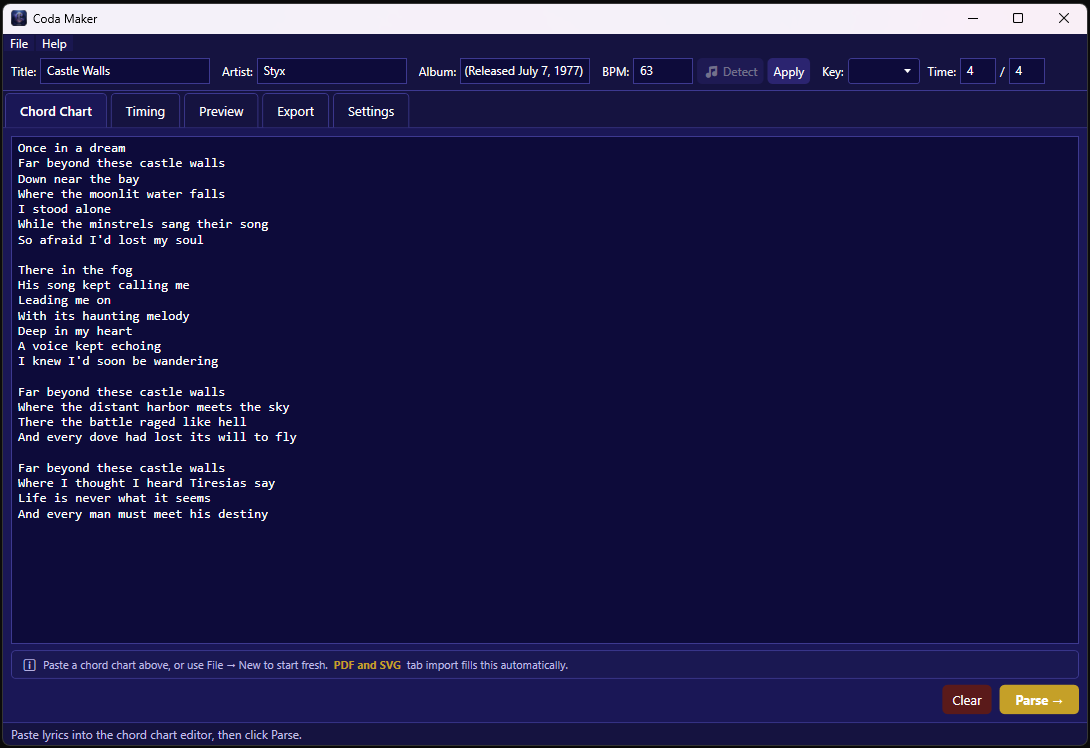Switch to the Timing tab
This screenshot has width=1090, height=748.
(145, 111)
